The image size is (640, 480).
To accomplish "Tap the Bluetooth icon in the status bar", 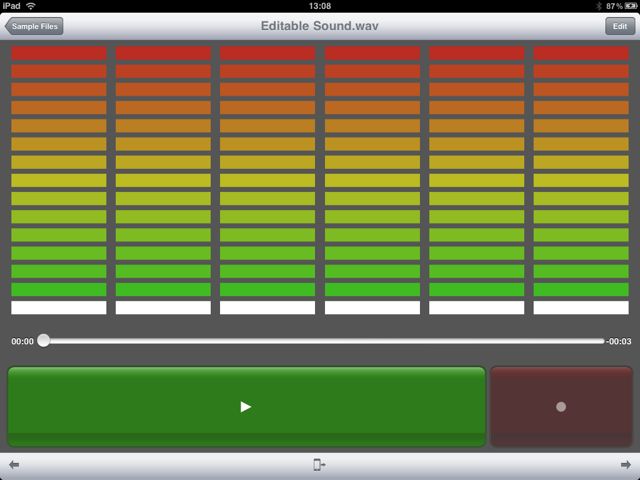I will coord(599,6).
